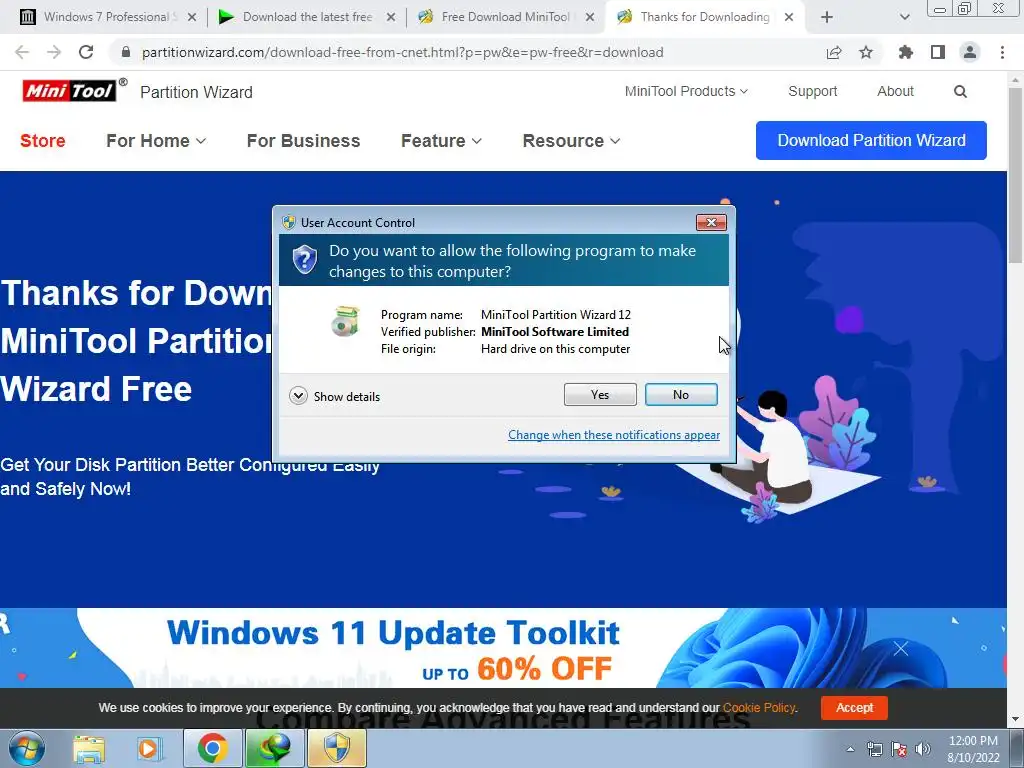Click the Download Partition Wizard button
1024x768 pixels.
tap(871, 140)
